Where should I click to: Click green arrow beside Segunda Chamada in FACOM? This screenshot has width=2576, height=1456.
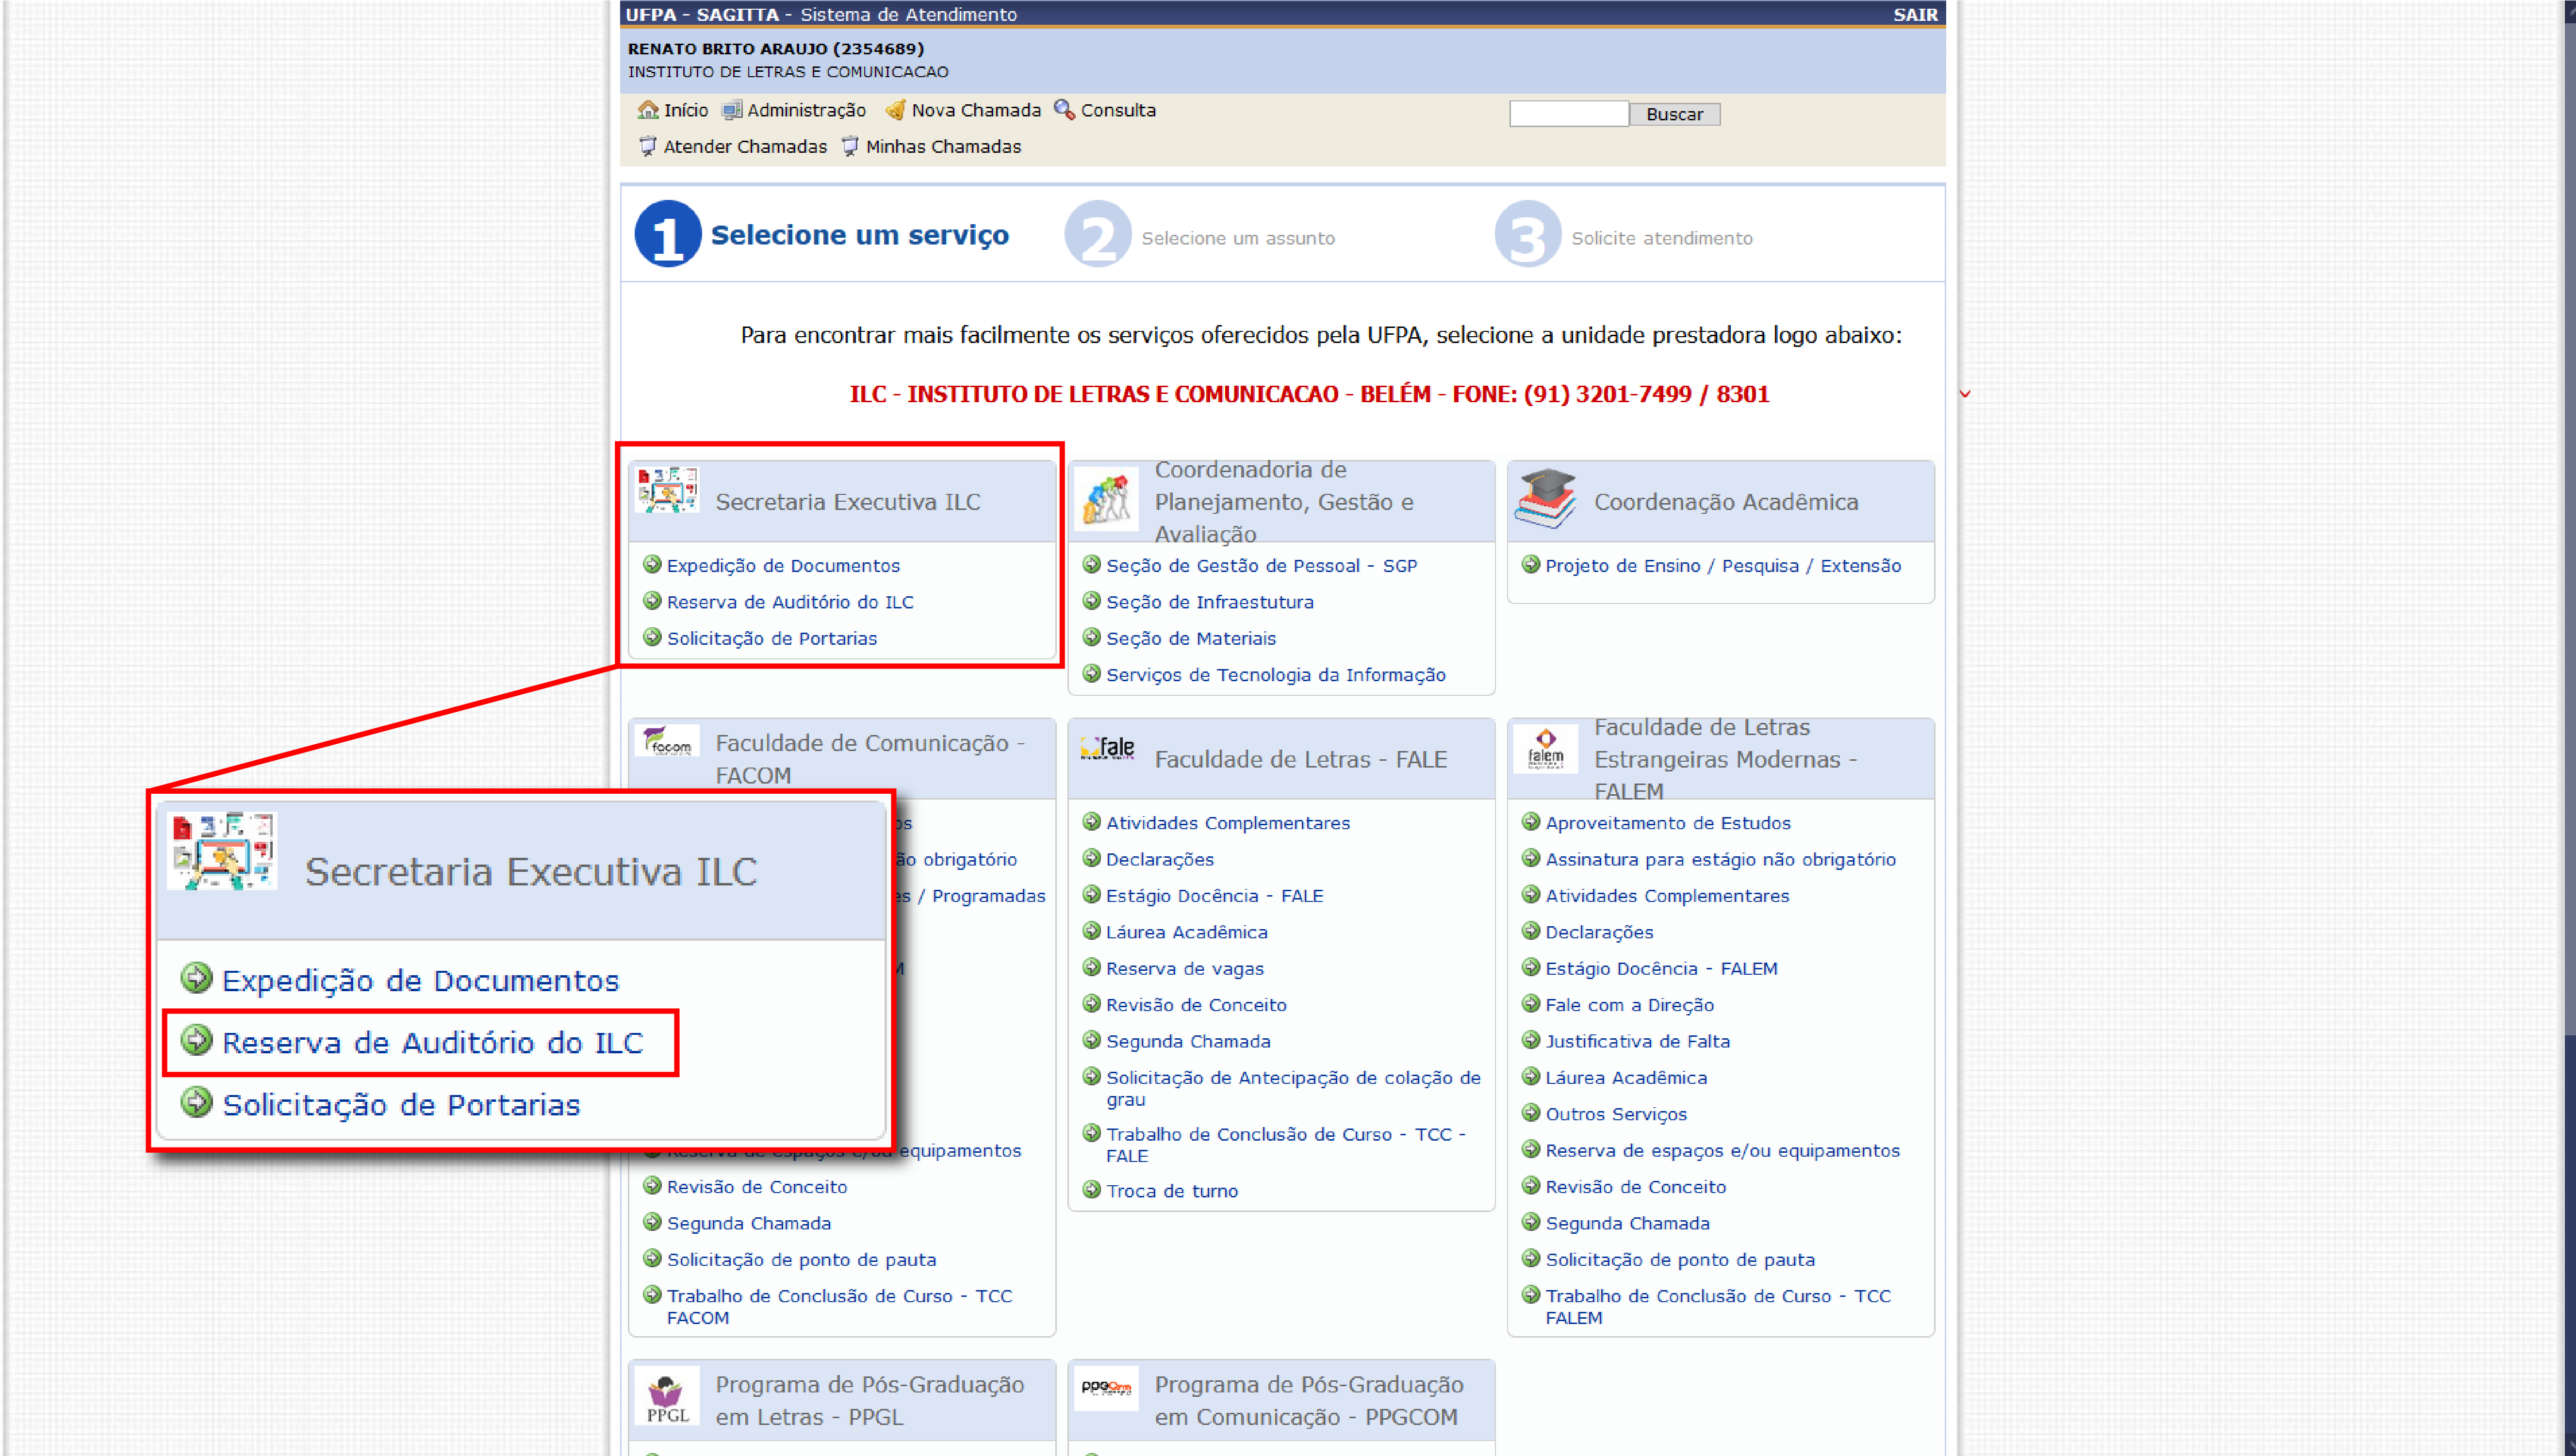pyautogui.click(x=652, y=1222)
